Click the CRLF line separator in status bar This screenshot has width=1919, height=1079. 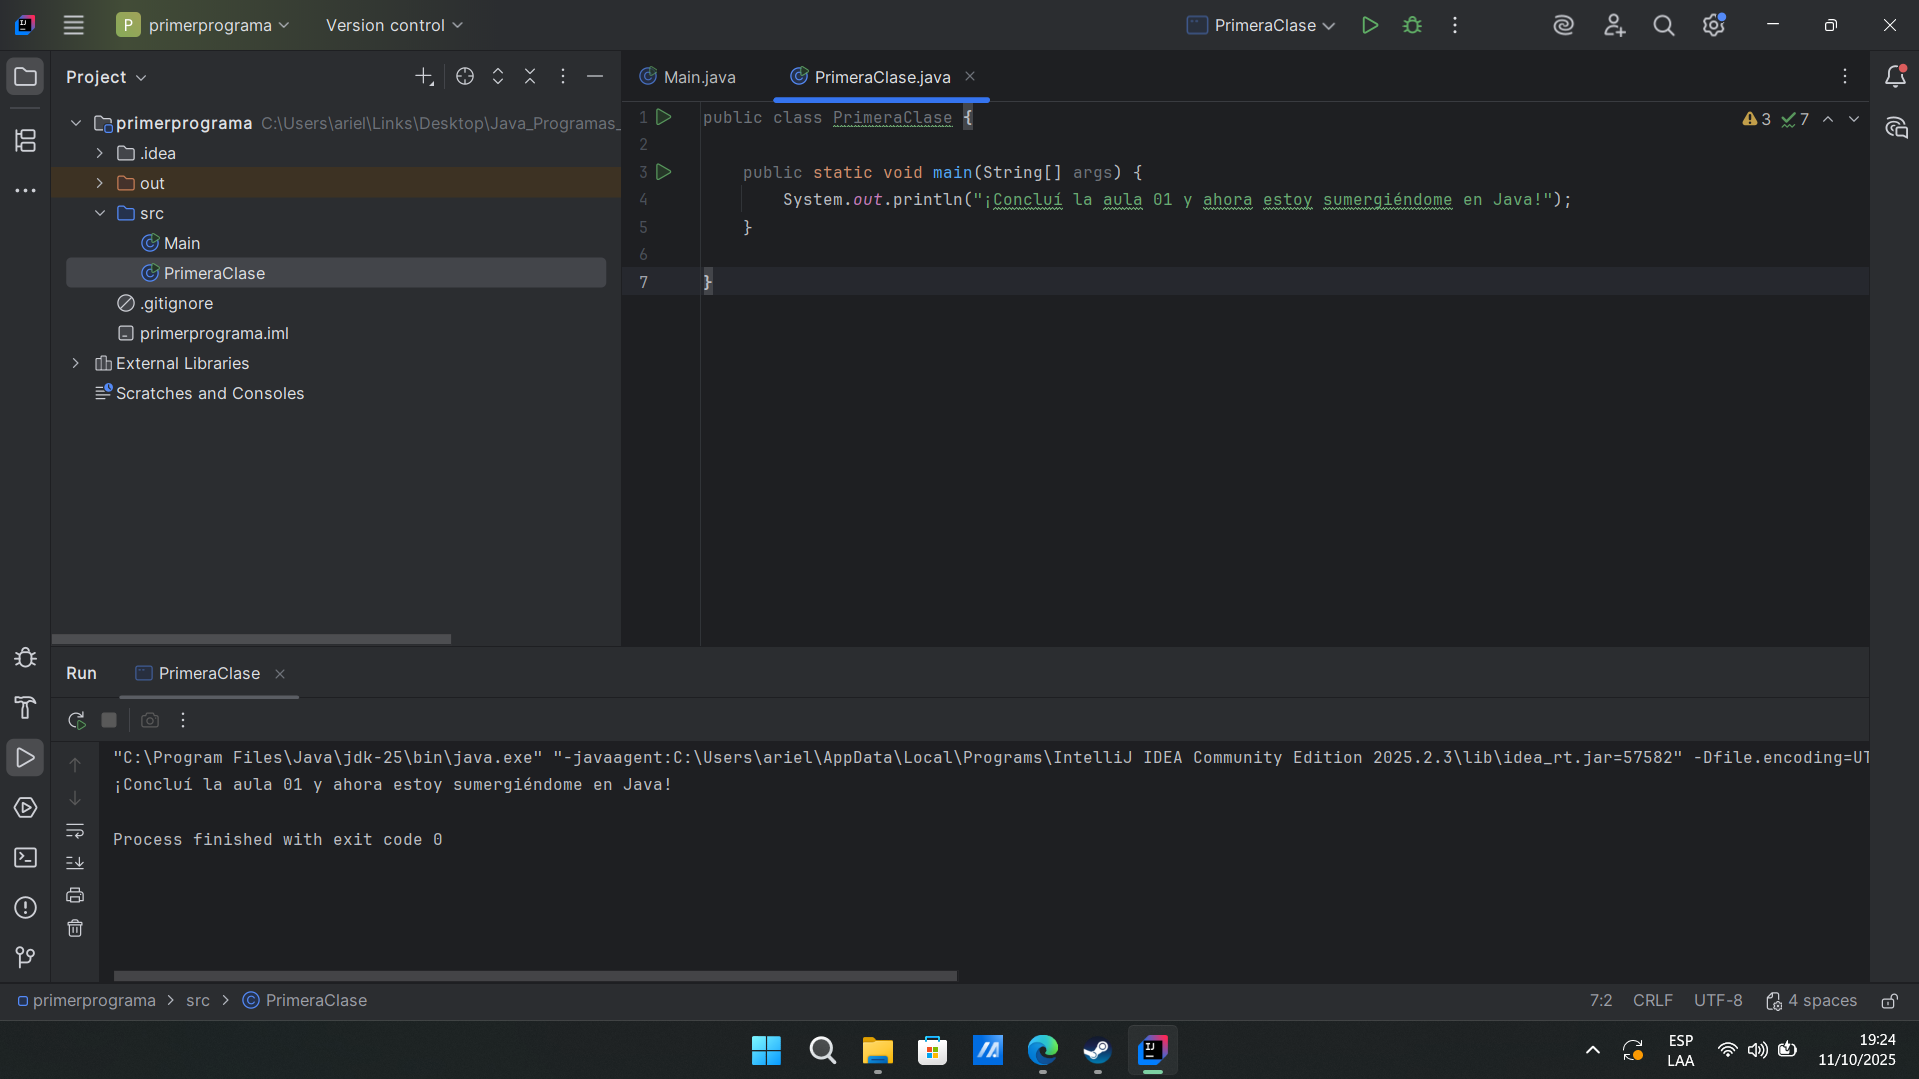pos(1652,1001)
